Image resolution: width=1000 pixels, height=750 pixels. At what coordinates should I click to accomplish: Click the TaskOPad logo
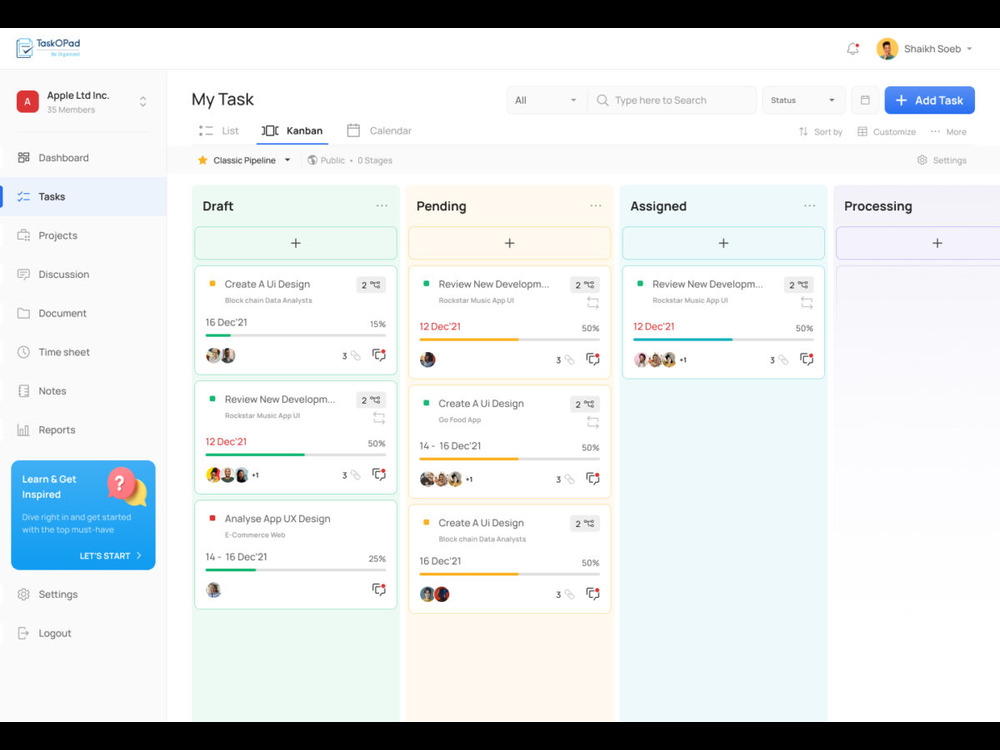tap(48, 48)
